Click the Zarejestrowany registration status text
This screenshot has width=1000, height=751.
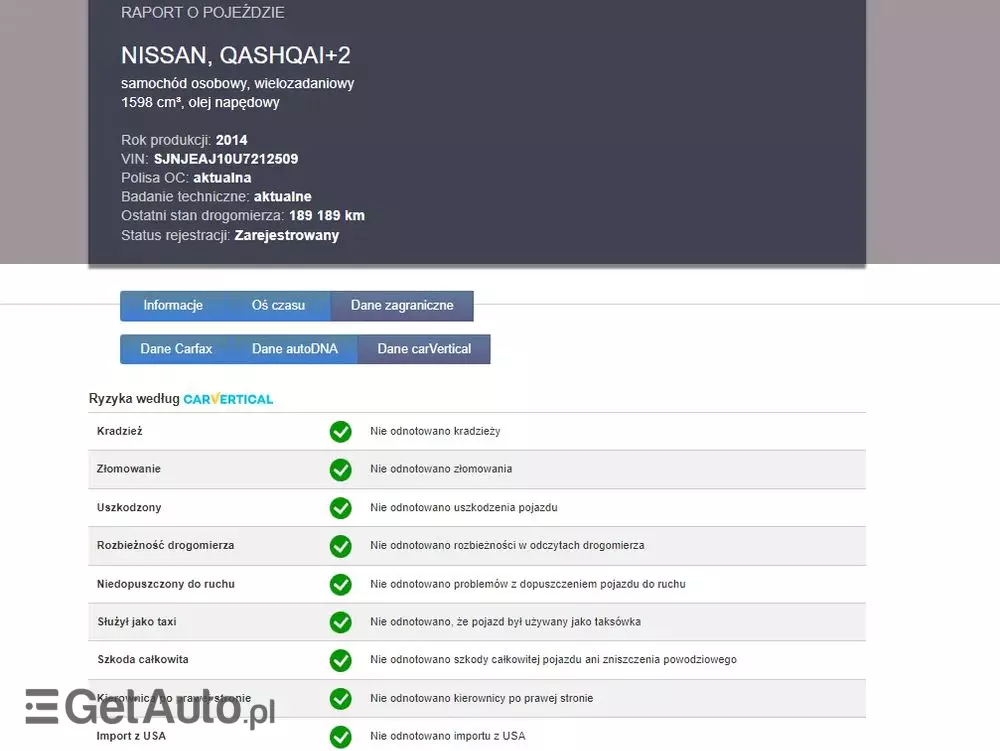click(287, 235)
